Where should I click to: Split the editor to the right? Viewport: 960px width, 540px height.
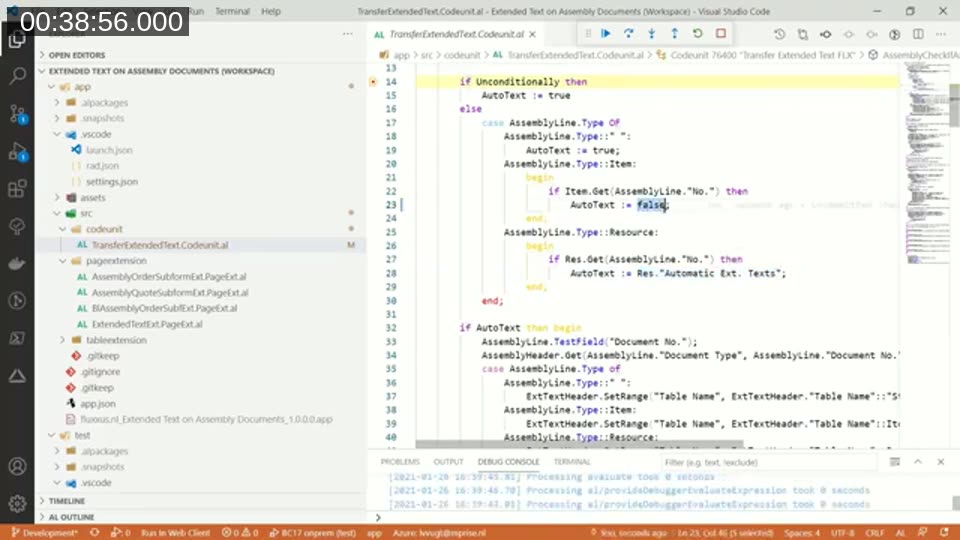tap(918, 34)
